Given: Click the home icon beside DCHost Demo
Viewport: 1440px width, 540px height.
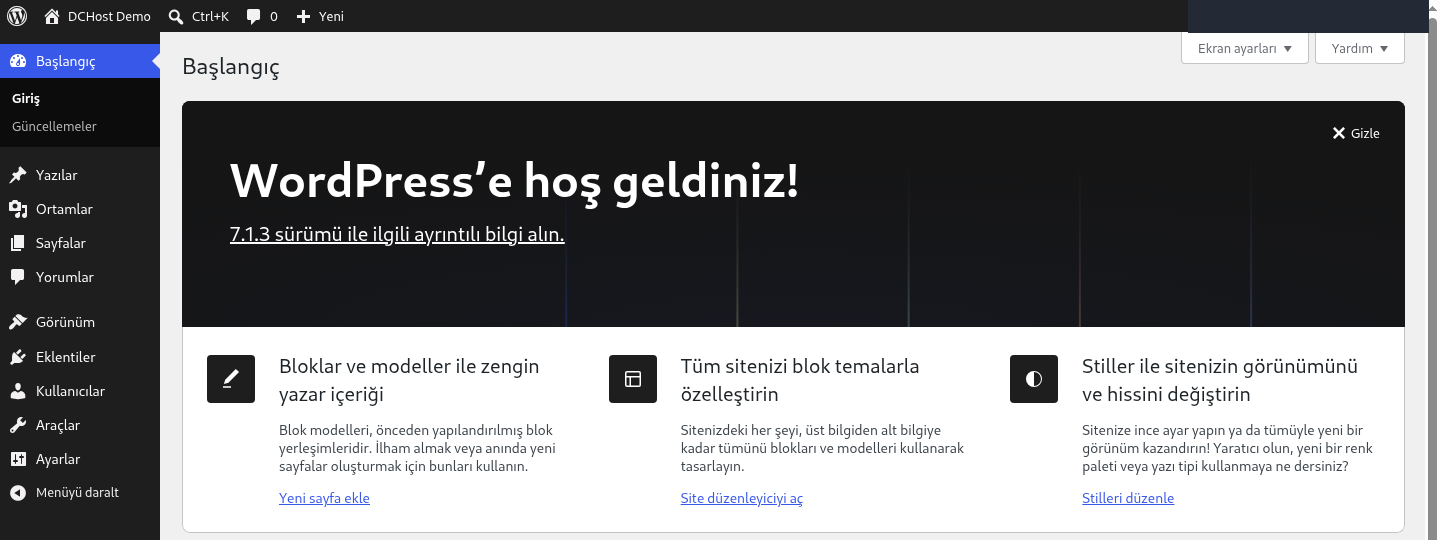Looking at the screenshot, I should click(52, 16).
